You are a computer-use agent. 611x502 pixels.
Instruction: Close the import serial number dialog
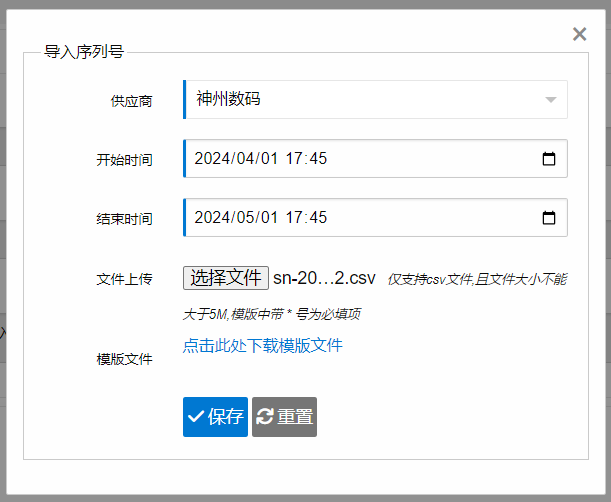579,34
